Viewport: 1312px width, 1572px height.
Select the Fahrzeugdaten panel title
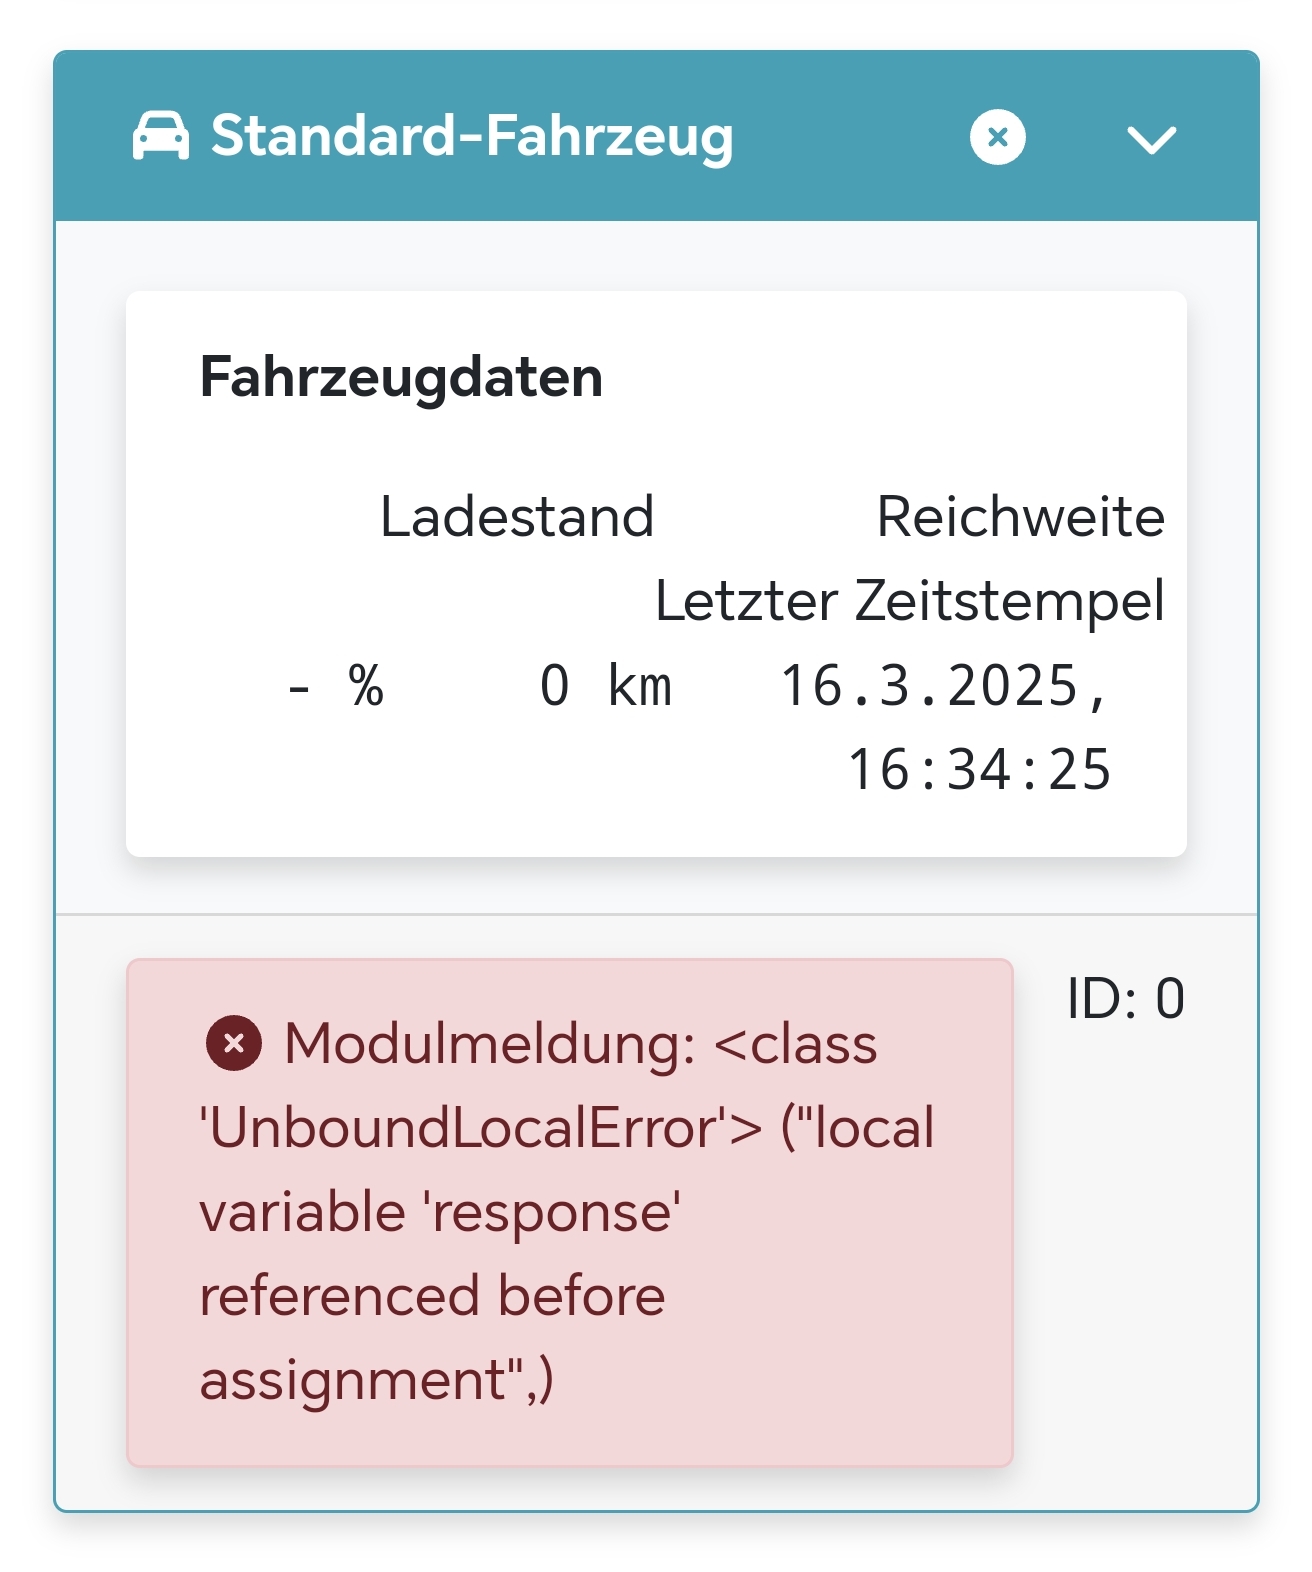click(400, 377)
